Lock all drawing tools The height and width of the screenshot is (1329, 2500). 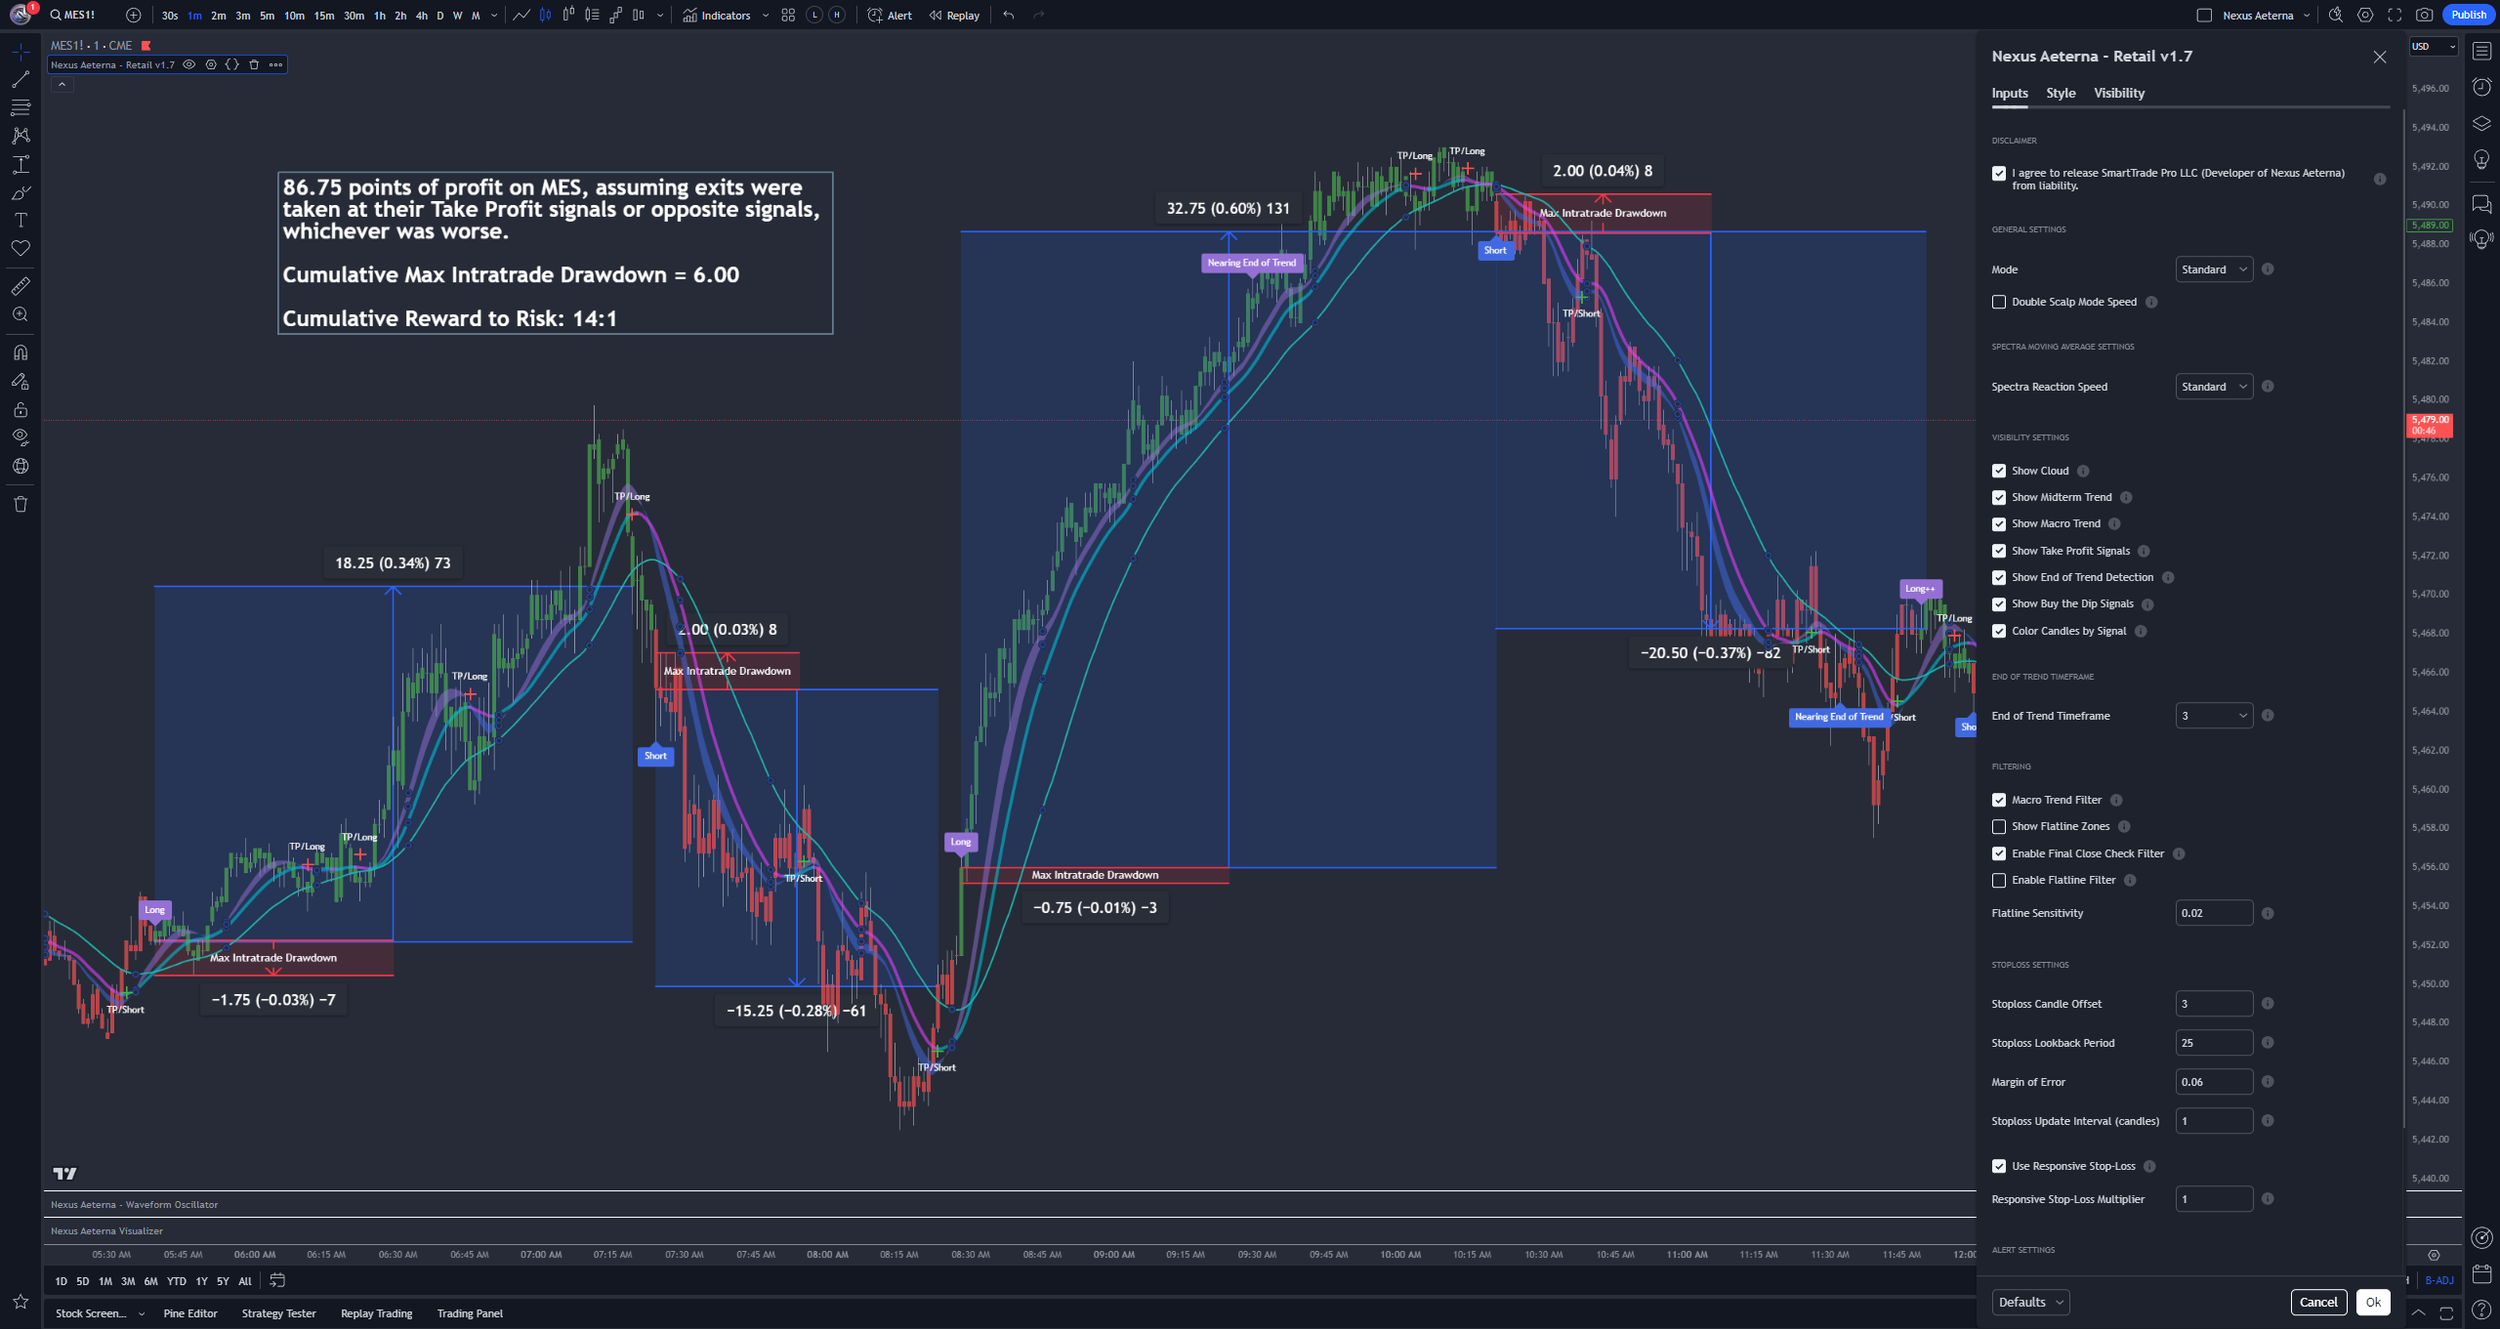[20, 409]
